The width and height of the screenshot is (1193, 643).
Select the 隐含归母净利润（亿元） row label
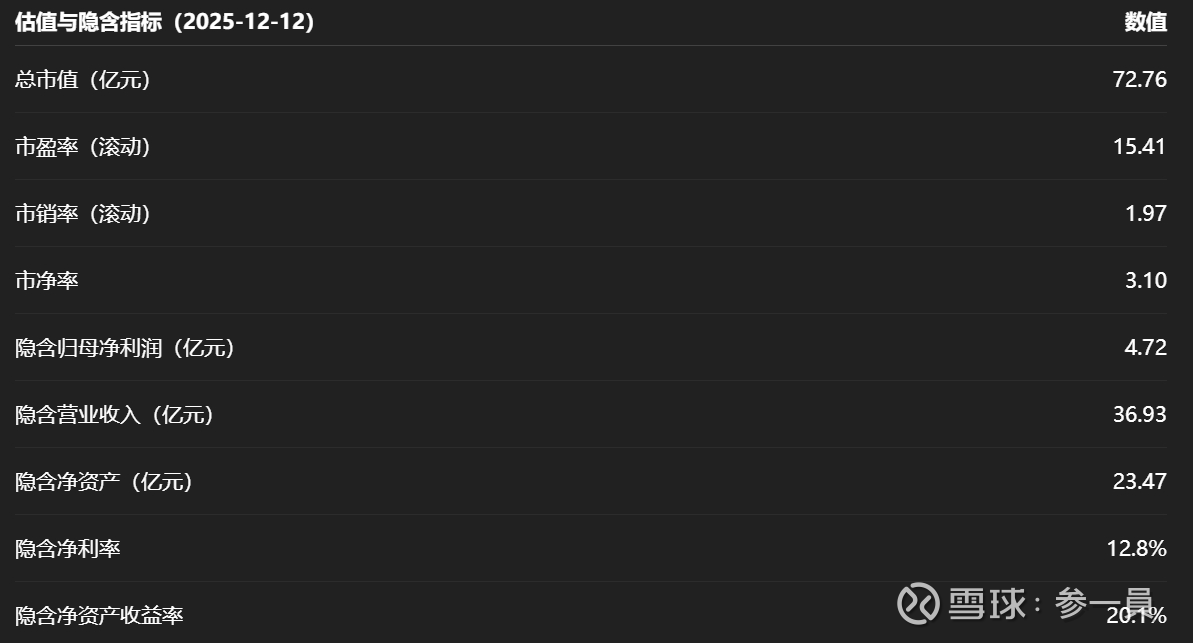coord(125,348)
